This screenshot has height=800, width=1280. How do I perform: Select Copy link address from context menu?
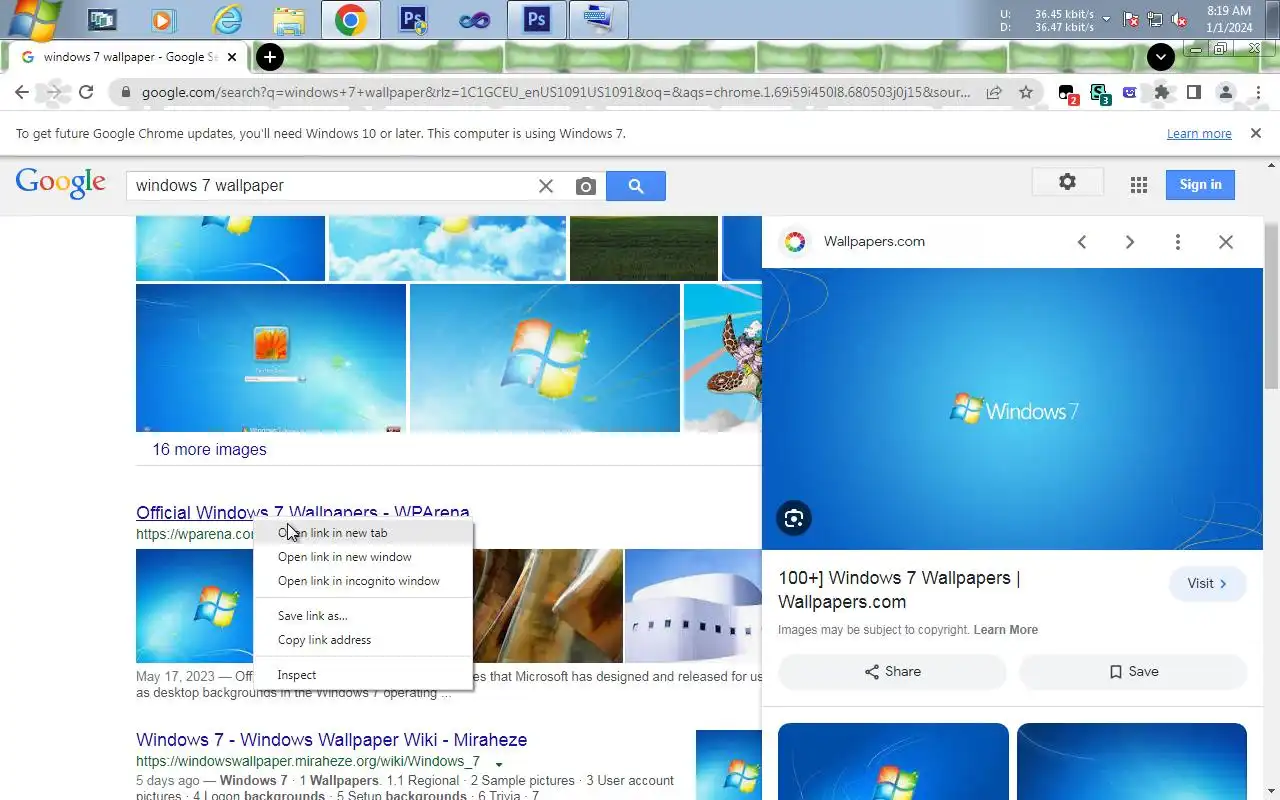coord(363,640)
